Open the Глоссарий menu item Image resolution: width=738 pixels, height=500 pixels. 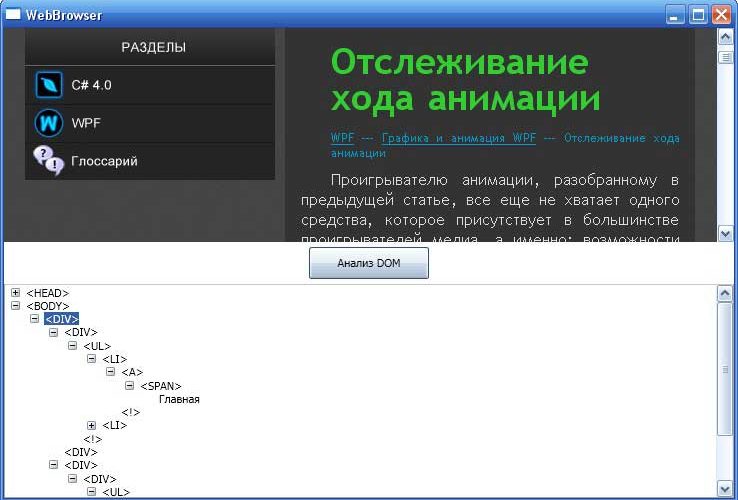[104, 160]
